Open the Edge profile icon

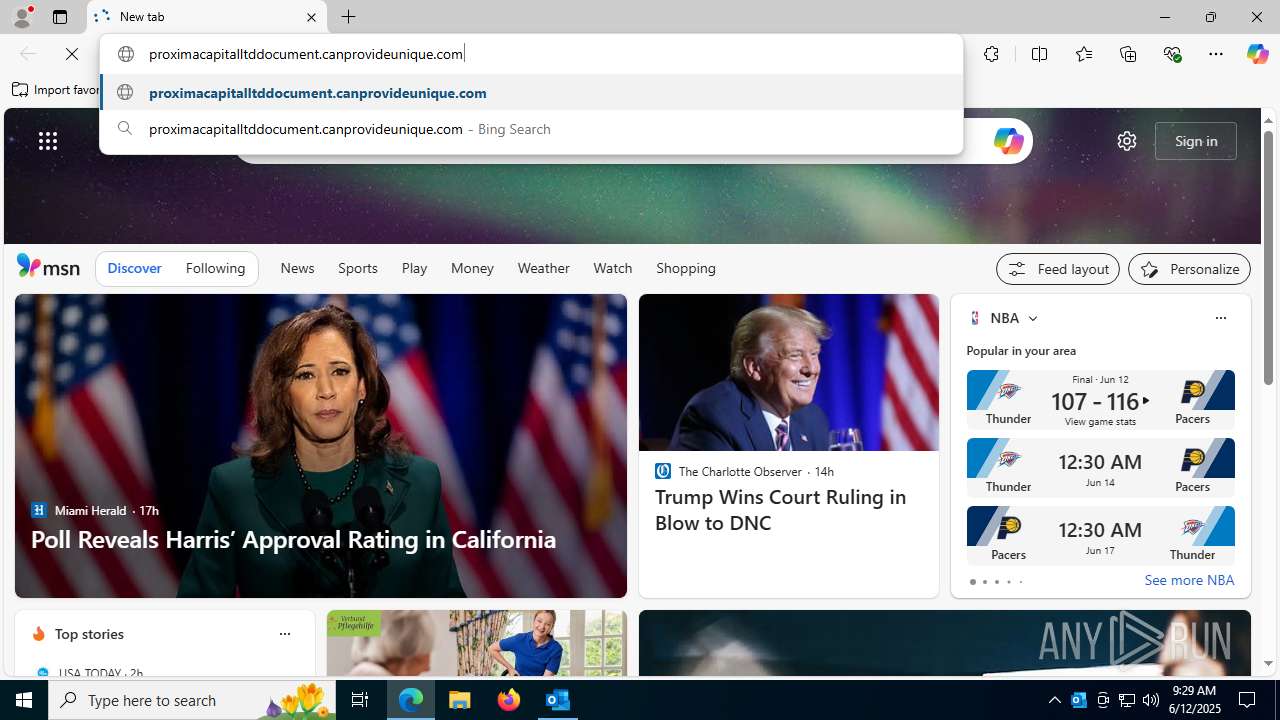point(22,17)
